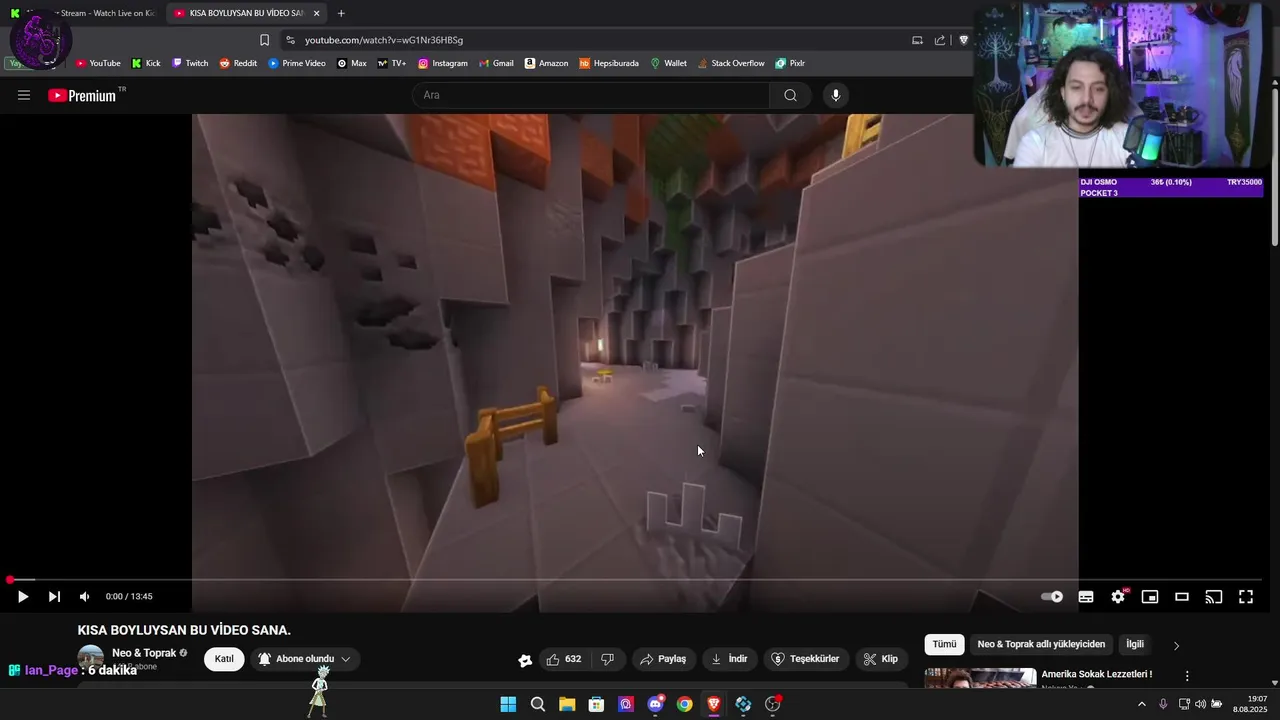
Task: Switch to the Kick stream browser tab
Action: [82, 13]
